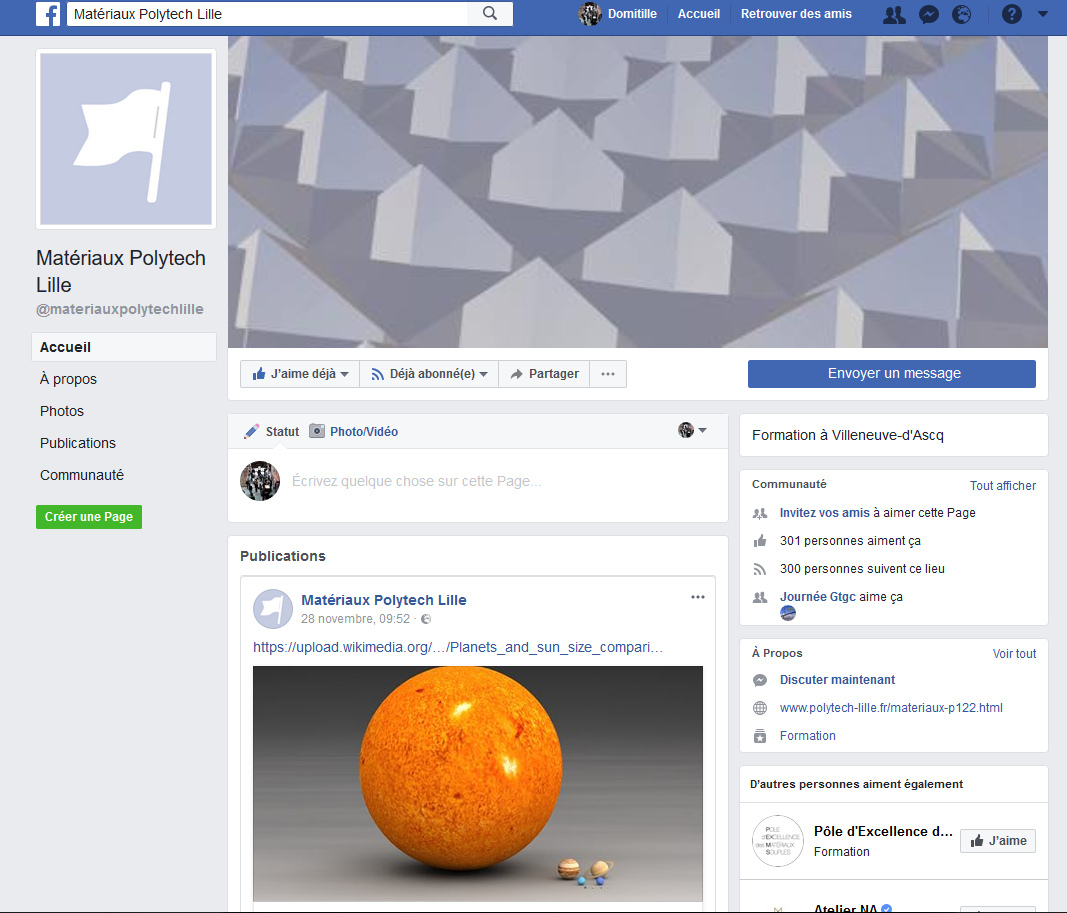Screen dimensions: 1067x913
Task: Click Discuter maintenant link
Action: click(837, 680)
